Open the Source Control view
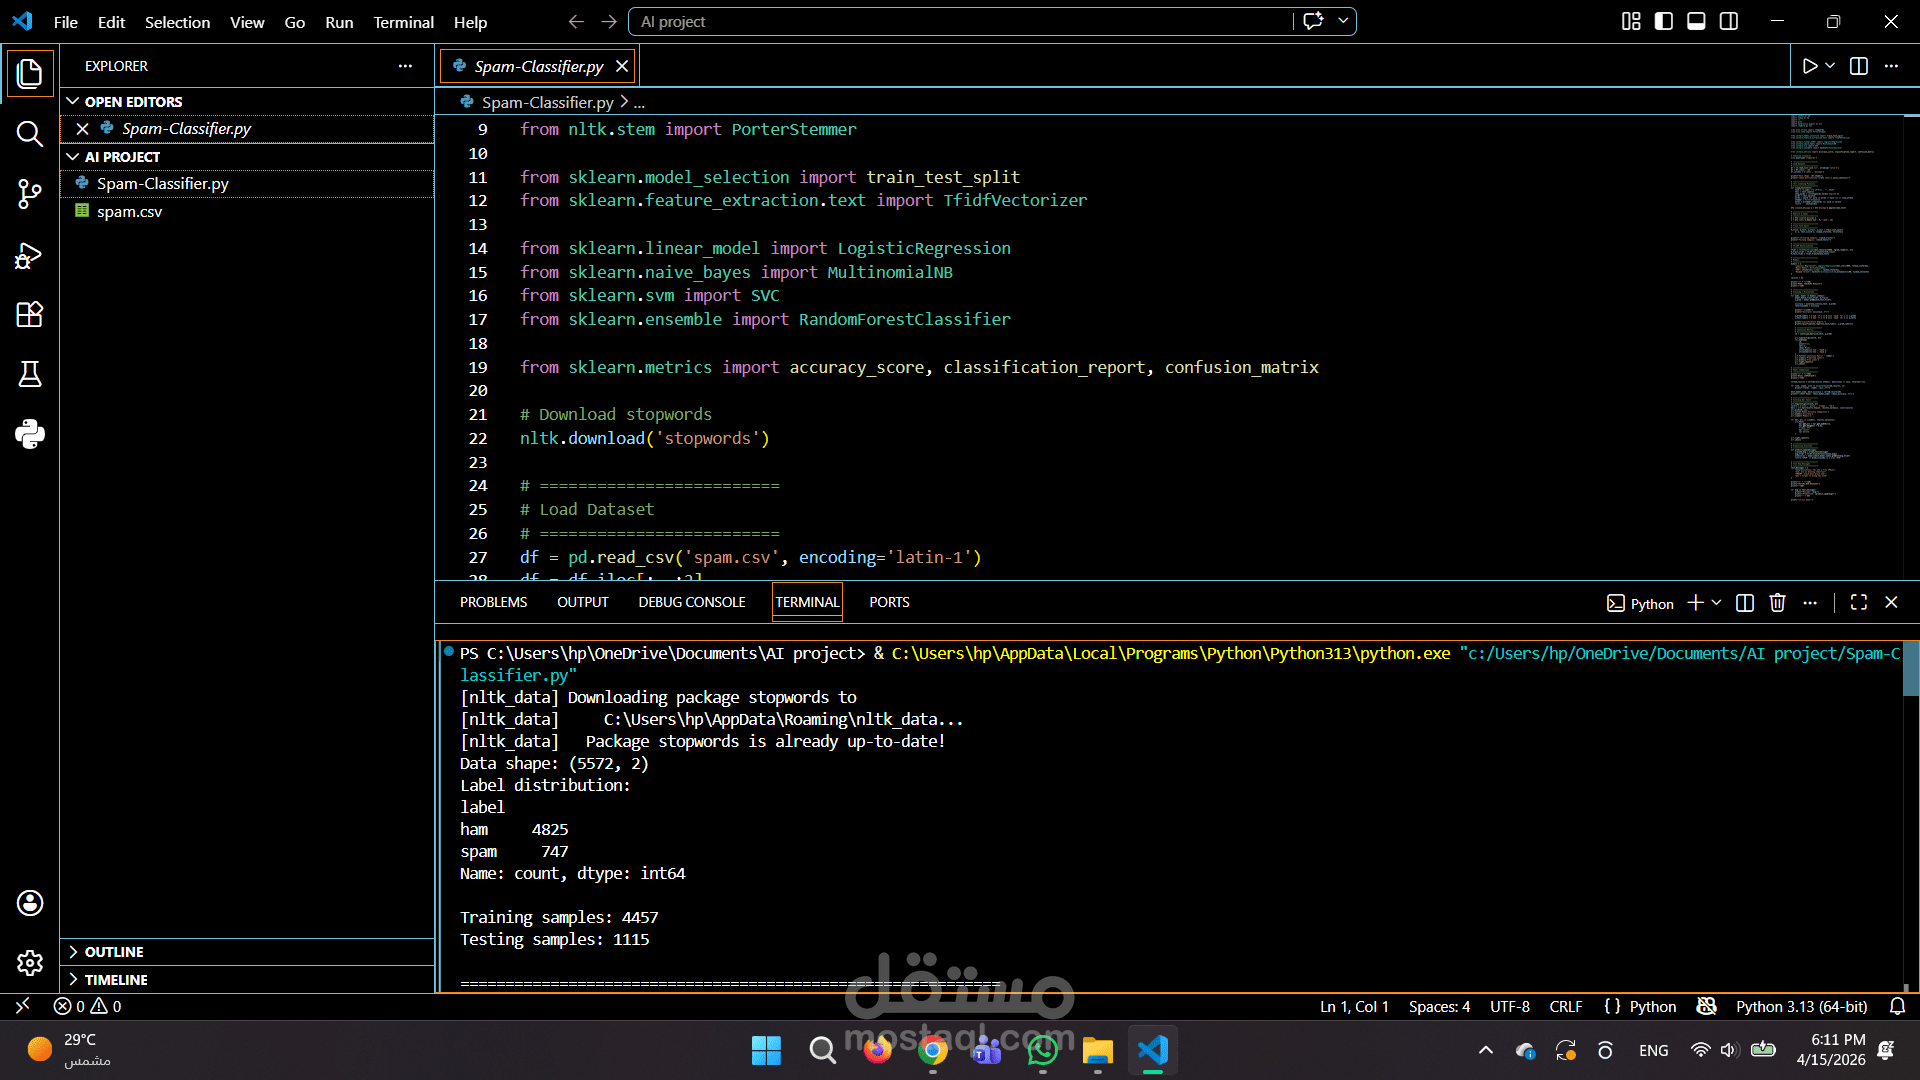The width and height of the screenshot is (1920, 1080). 29,194
